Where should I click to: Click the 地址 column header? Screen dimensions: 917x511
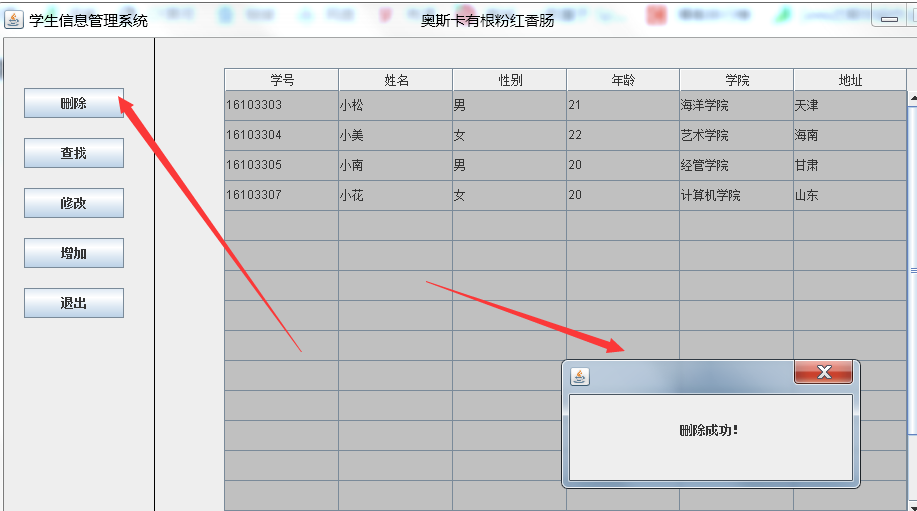[x=850, y=80]
